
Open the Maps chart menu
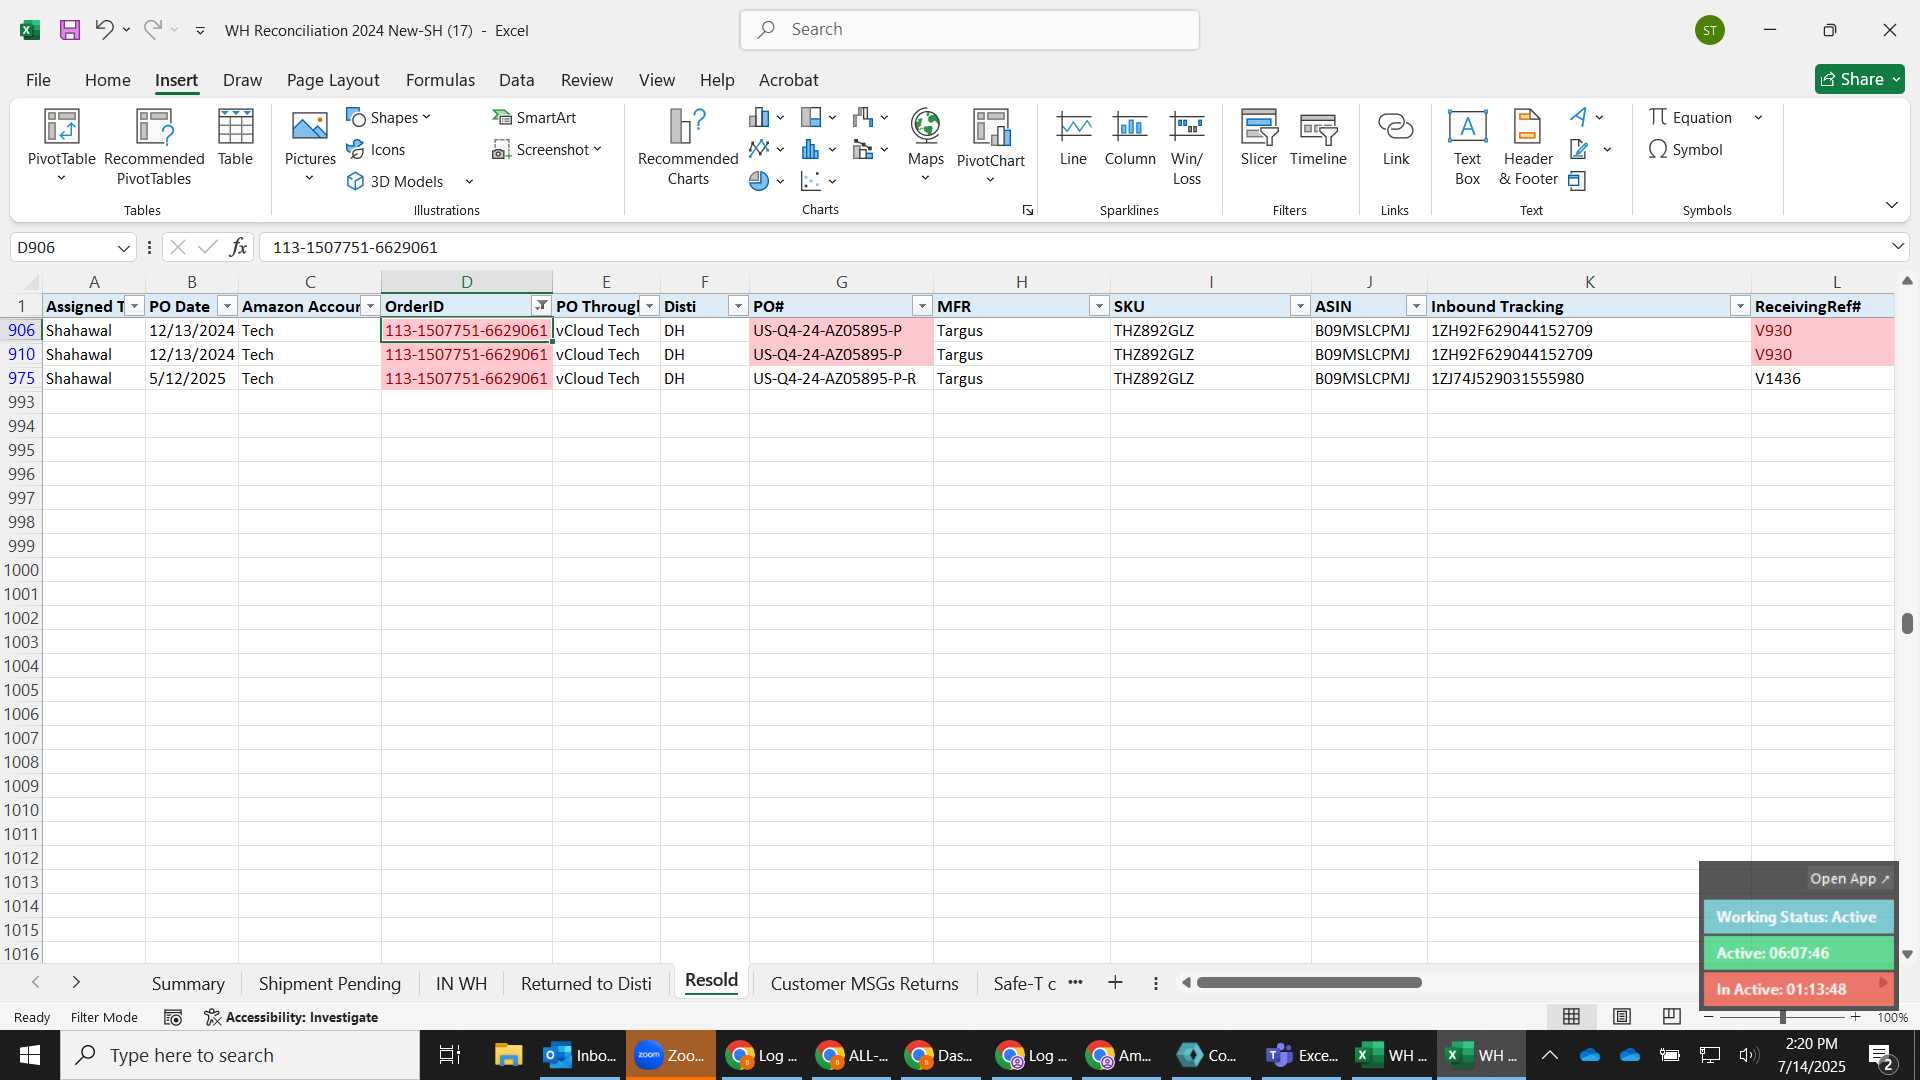pyautogui.click(x=925, y=146)
